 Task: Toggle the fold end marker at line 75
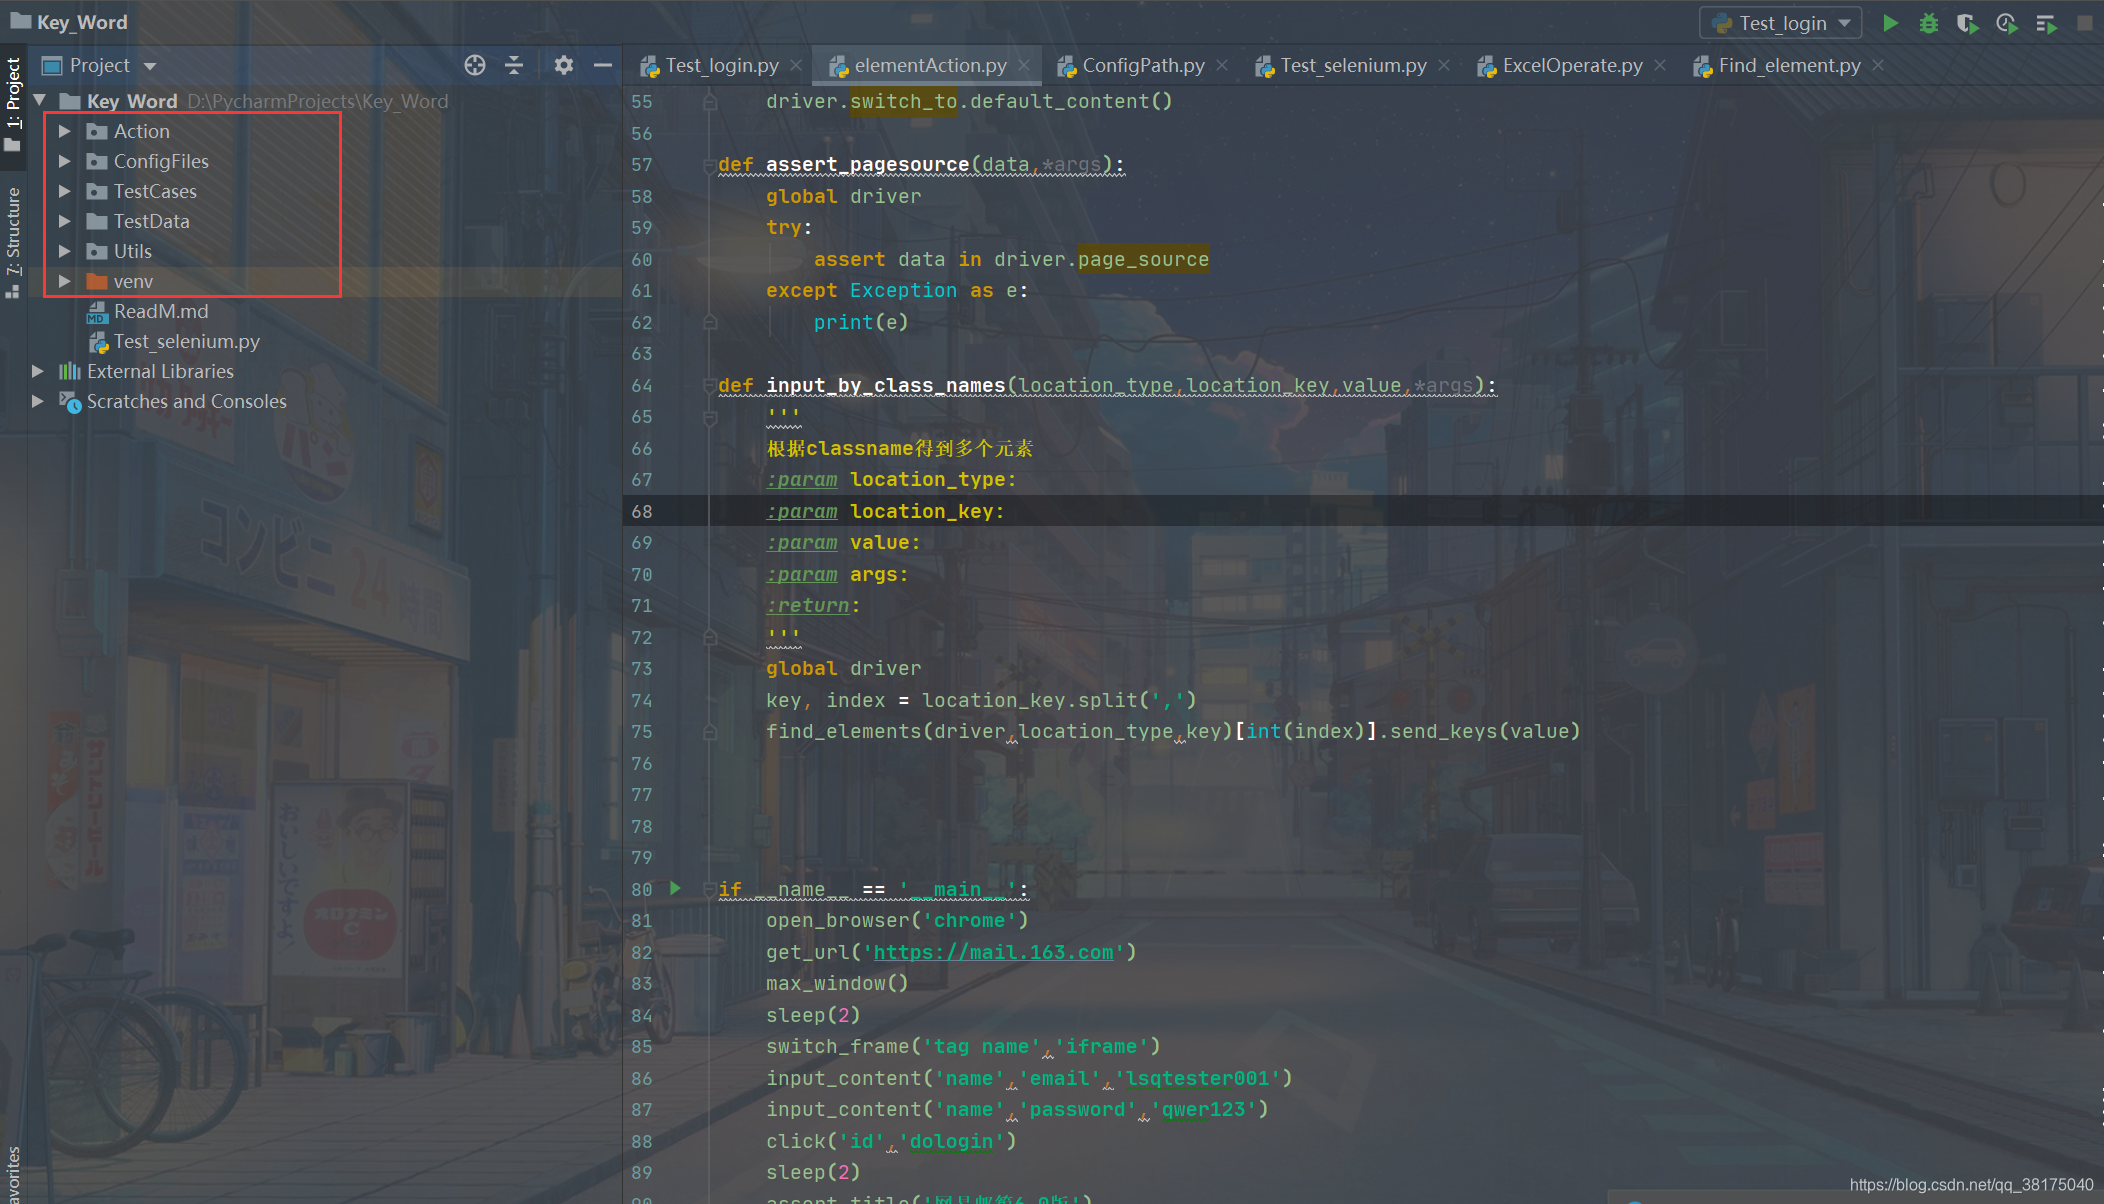click(709, 732)
